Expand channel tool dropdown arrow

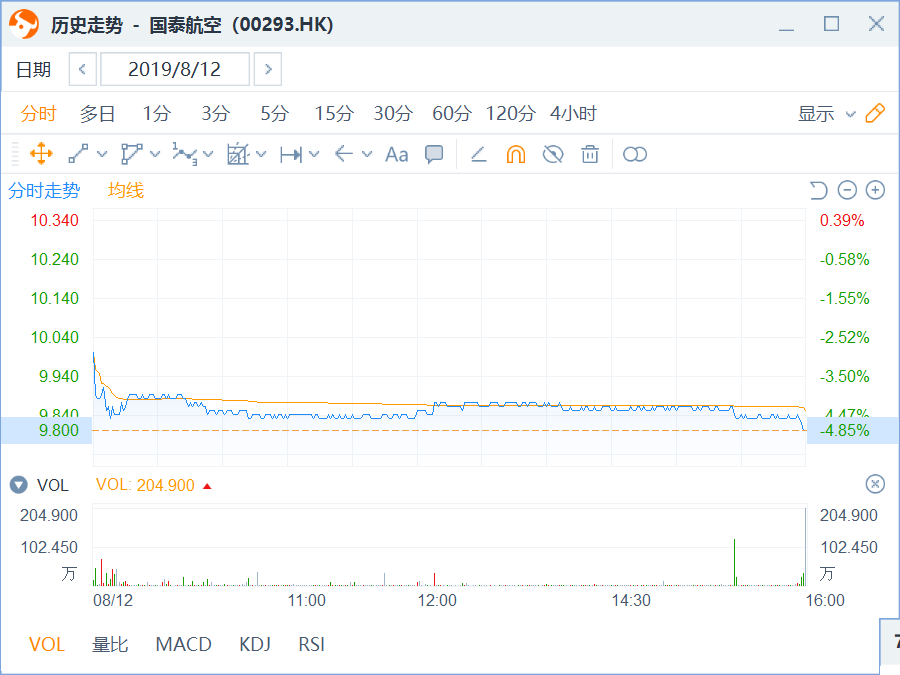click(x=155, y=154)
